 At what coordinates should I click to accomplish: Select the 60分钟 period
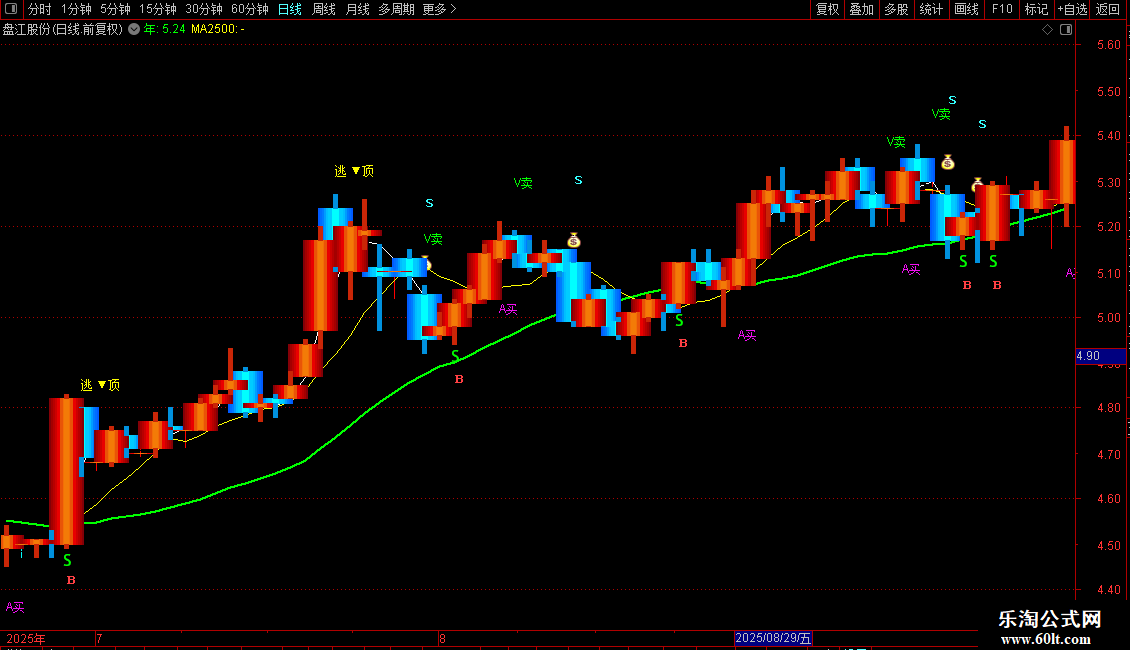tap(250, 9)
